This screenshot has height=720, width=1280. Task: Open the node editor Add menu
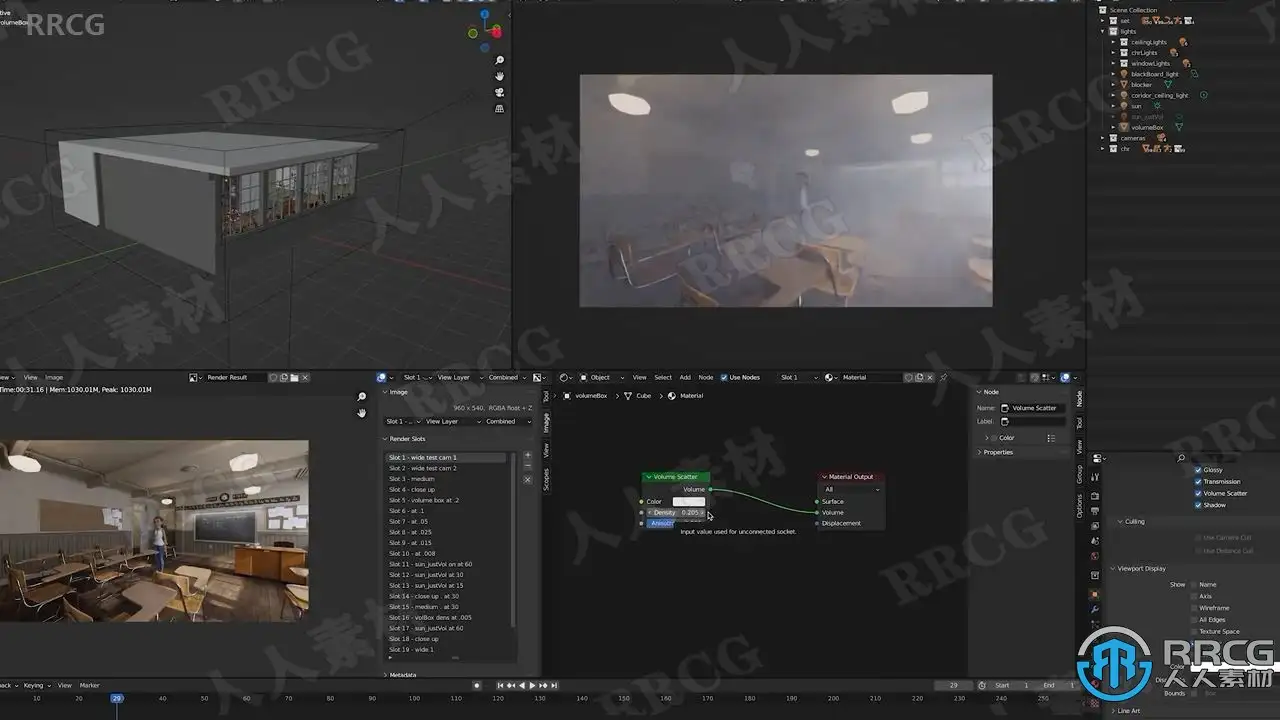coord(685,377)
